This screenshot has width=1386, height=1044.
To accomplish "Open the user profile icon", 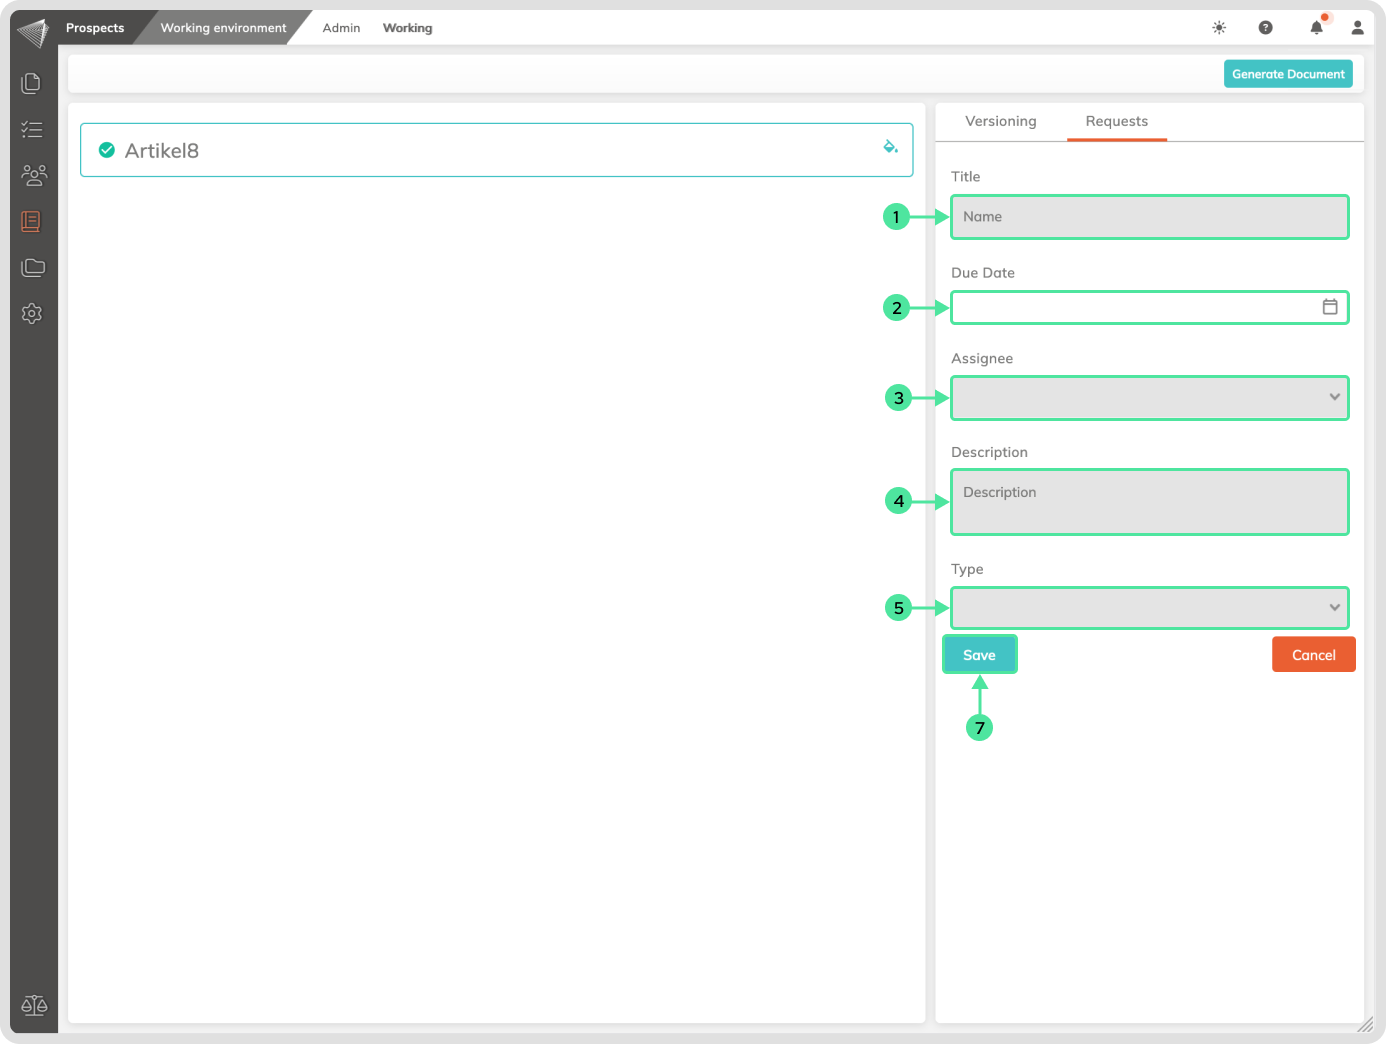I will (1357, 28).
